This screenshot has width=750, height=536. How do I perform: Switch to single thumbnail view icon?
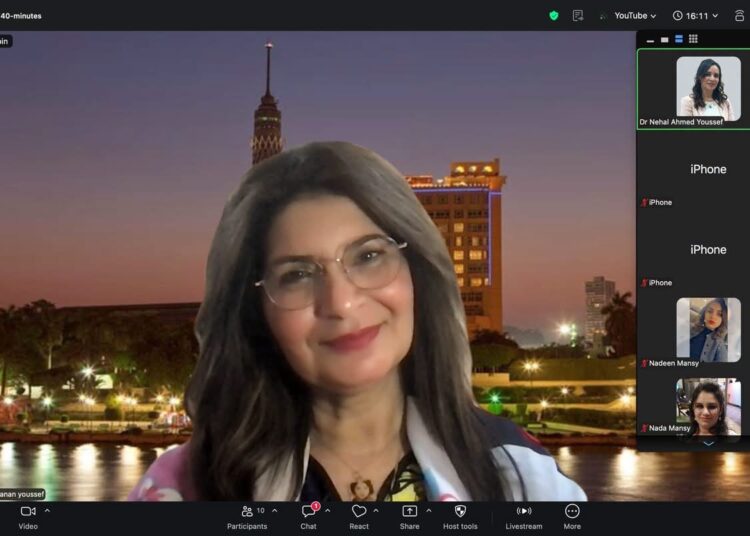coord(664,40)
